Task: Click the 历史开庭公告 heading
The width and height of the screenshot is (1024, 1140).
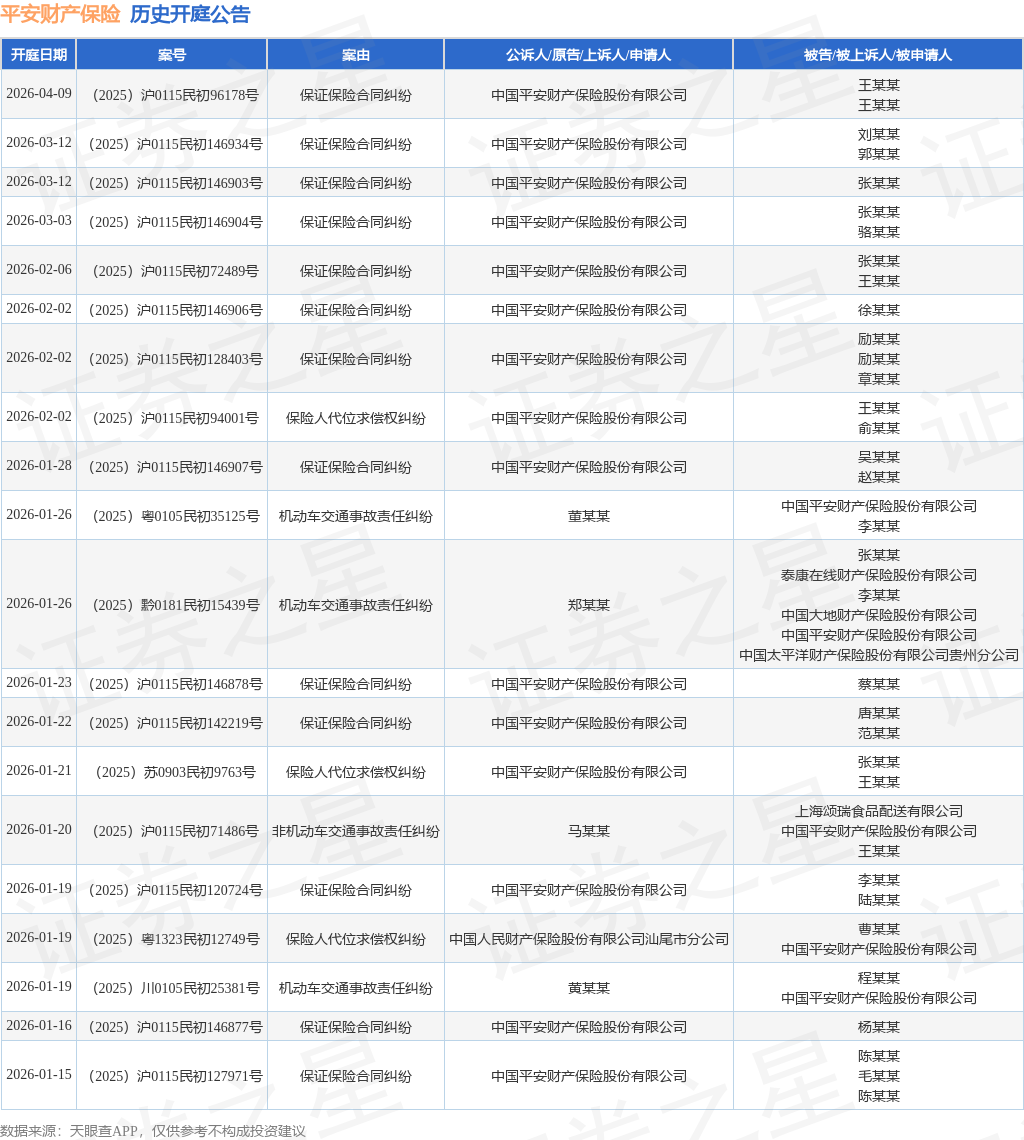Action: [190, 14]
